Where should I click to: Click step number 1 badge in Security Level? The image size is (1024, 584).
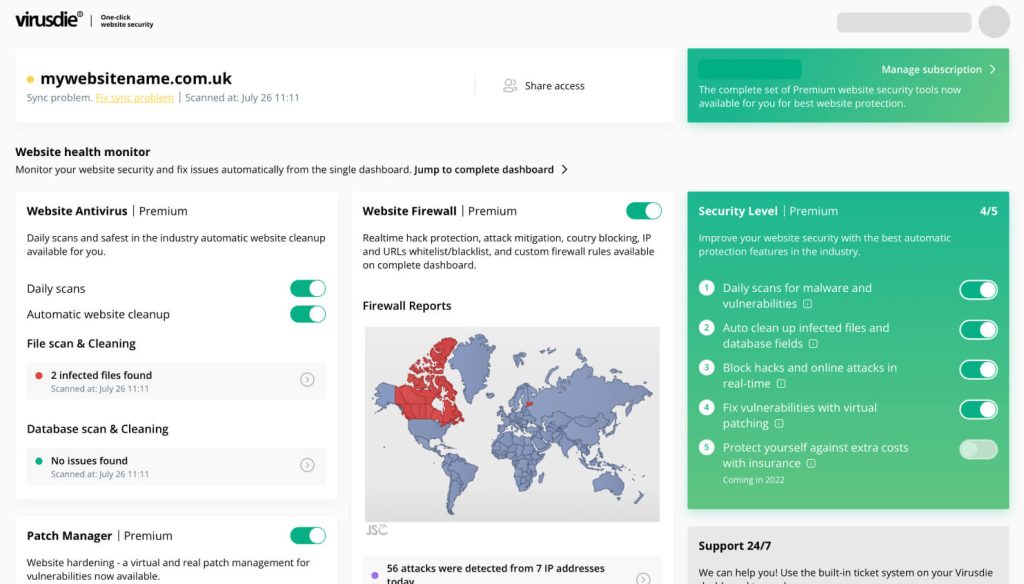point(706,287)
